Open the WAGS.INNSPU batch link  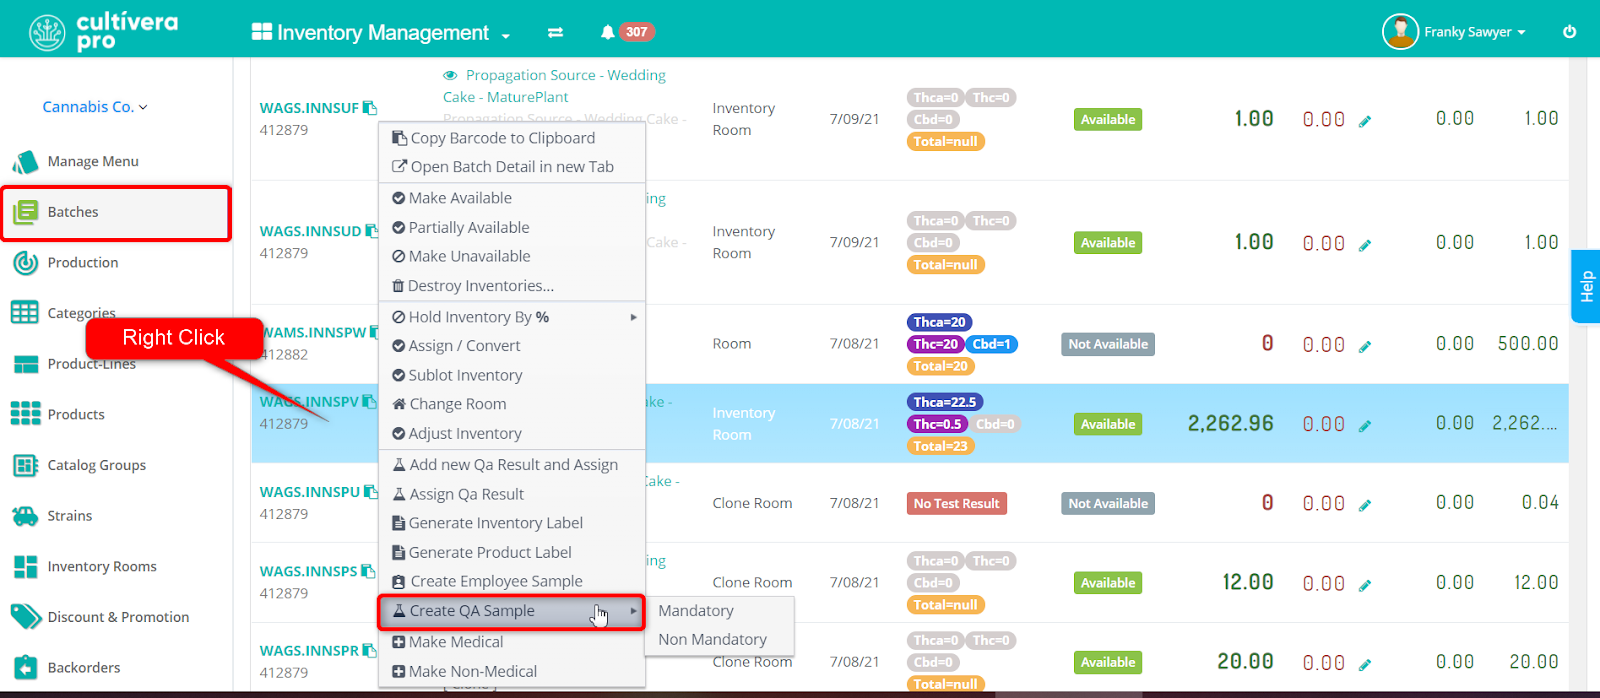point(310,492)
